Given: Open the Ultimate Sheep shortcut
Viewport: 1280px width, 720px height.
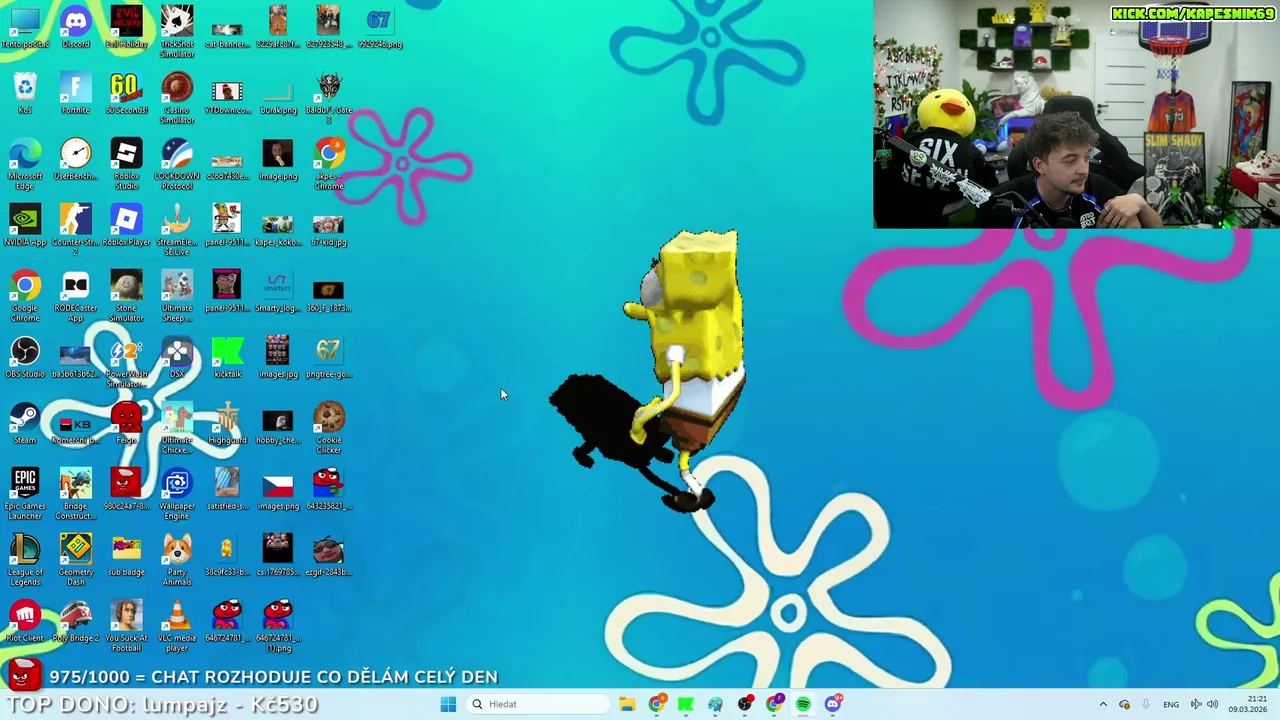Looking at the screenshot, I should pos(177,296).
